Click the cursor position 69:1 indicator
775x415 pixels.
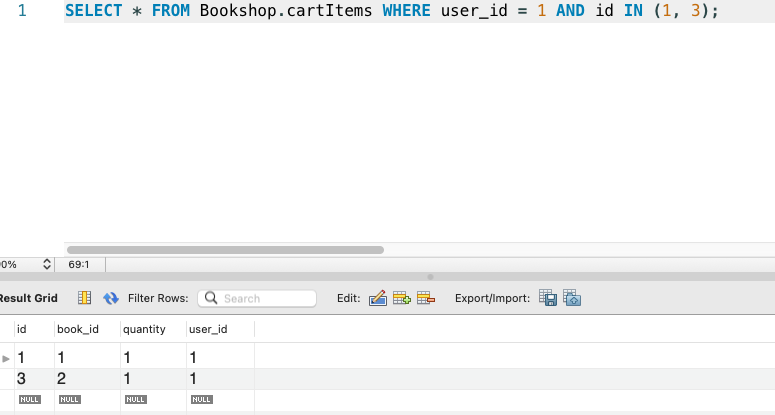(79, 264)
